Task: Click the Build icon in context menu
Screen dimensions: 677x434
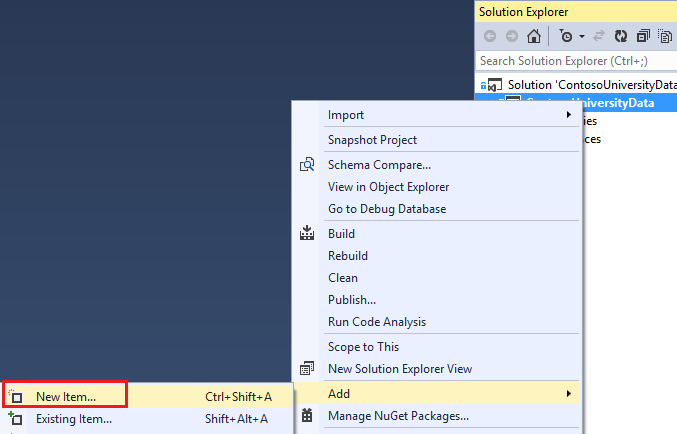Action: [307, 234]
